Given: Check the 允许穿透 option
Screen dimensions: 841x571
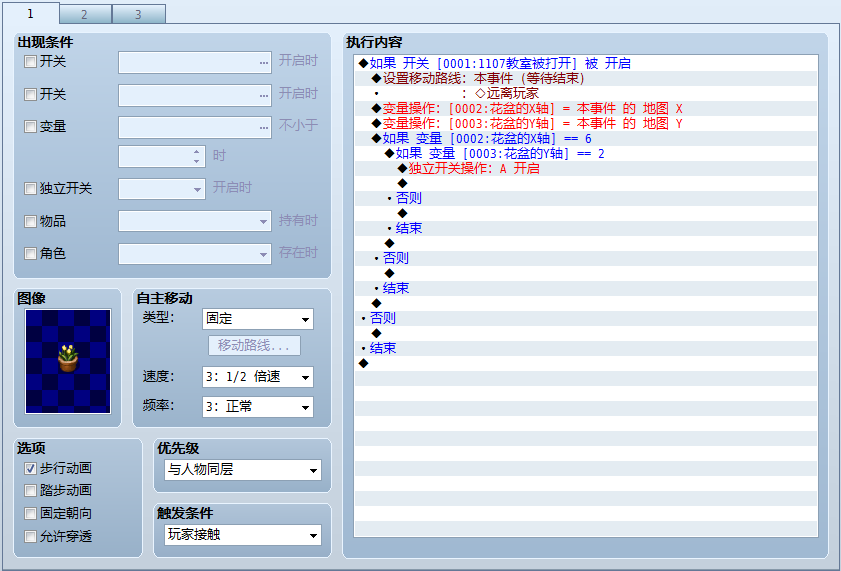Looking at the screenshot, I should (31, 537).
